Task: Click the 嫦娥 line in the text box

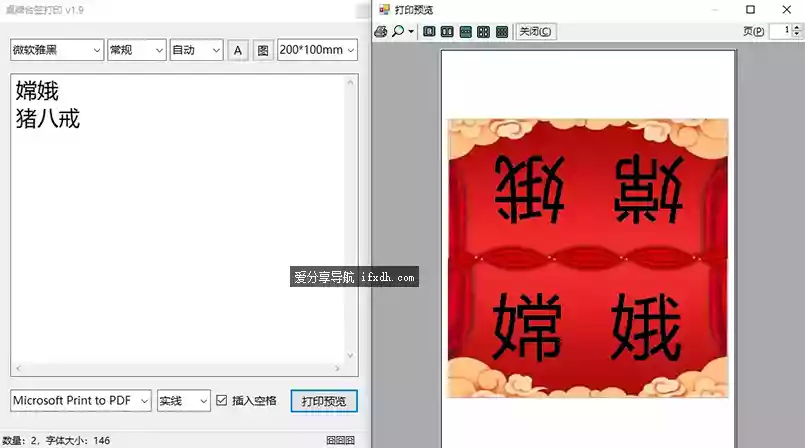Action: tap(37, 91)
